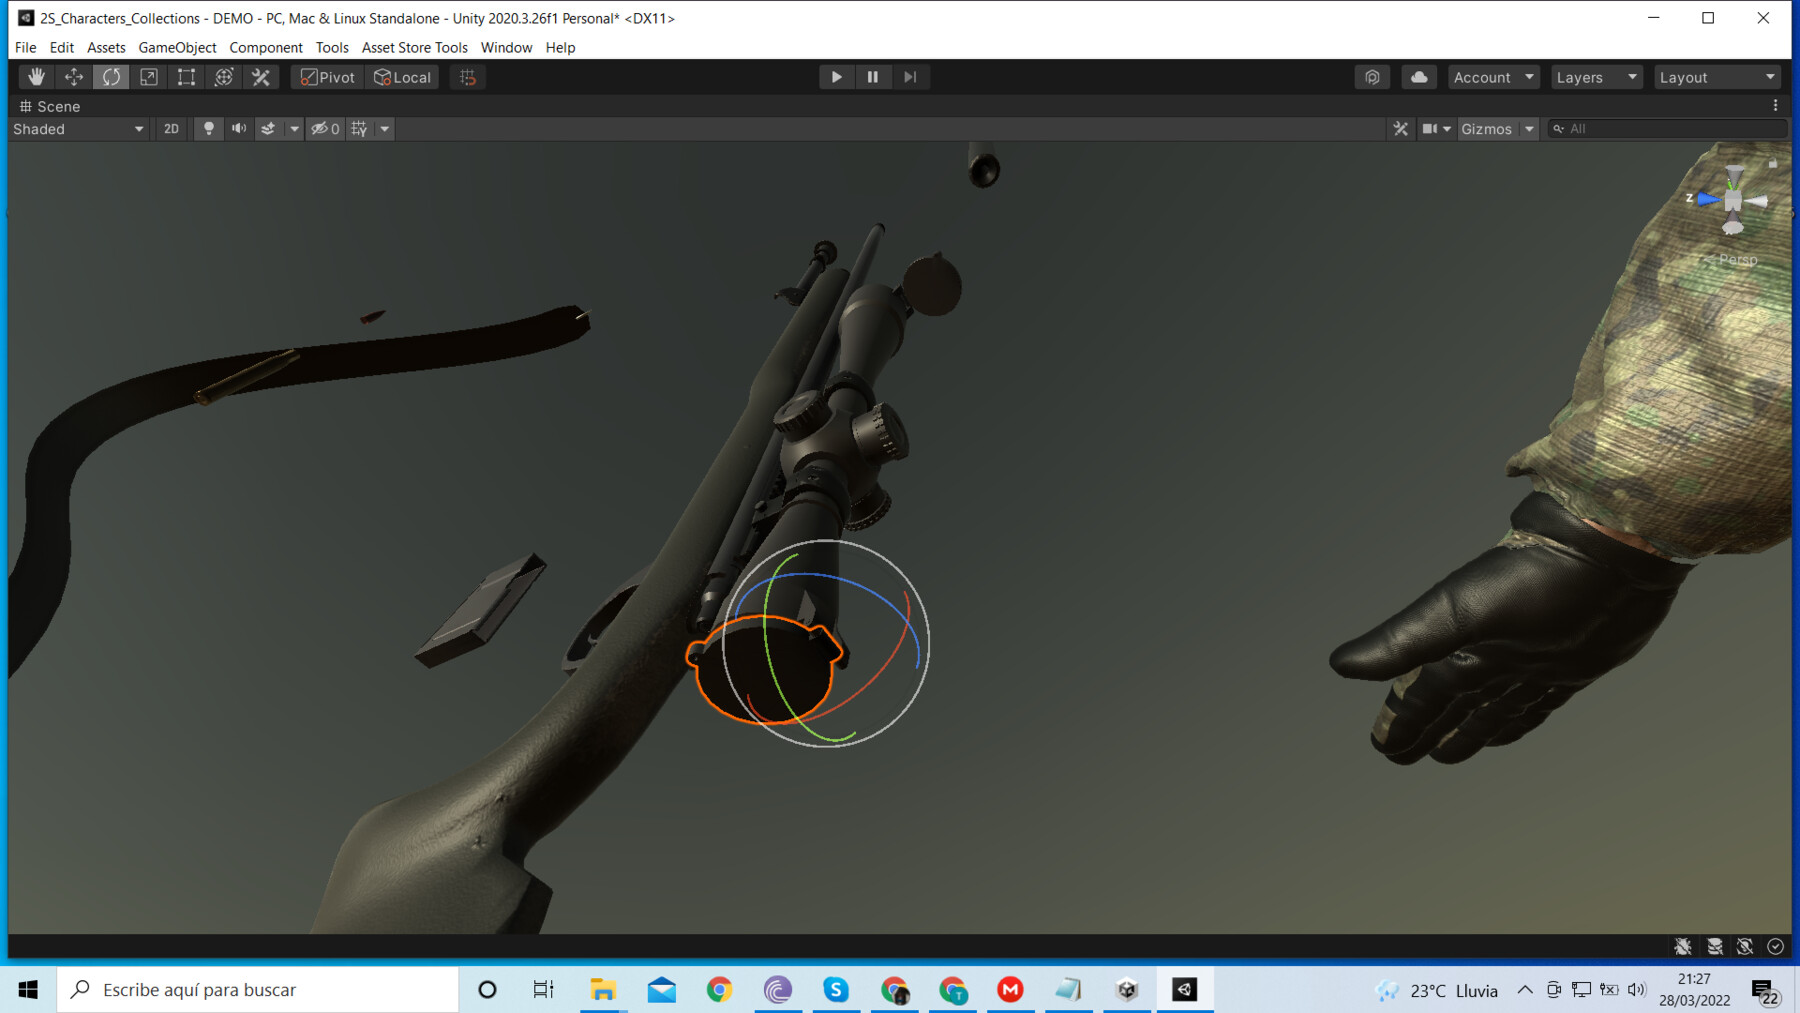This screenshot has width=1800, height=1013.
Task: Toggle hidden objects visibility counter
Action: coord(325,129)
